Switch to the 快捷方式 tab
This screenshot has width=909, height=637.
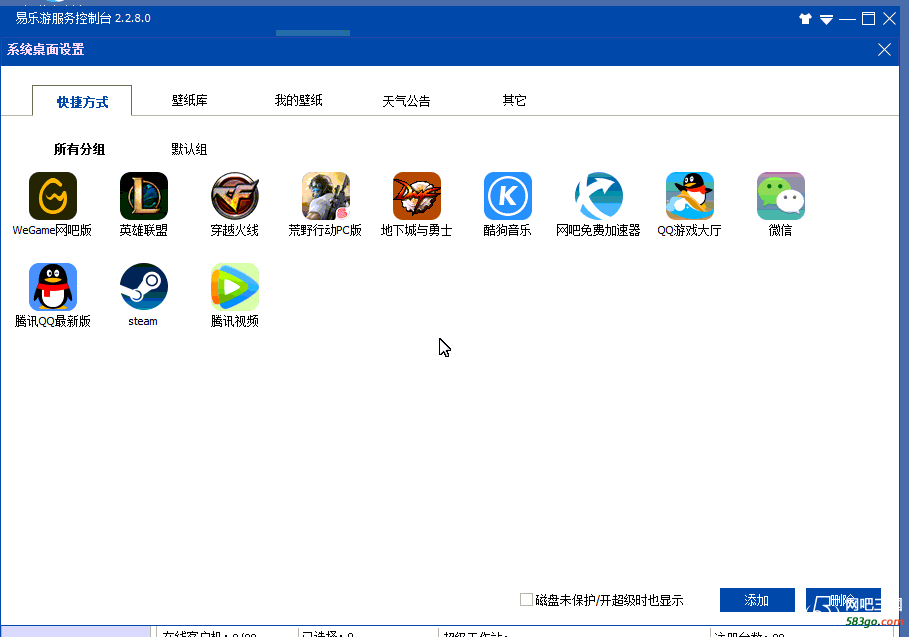tap(82, 101)
